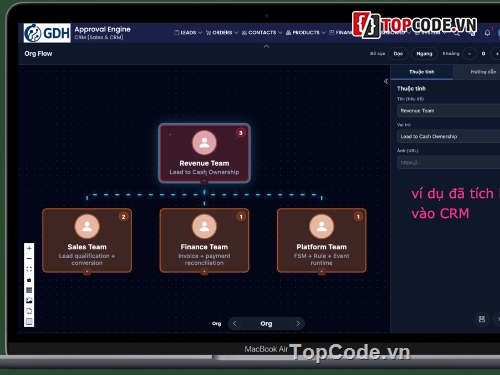This screenshot has width=500, height=375.
Task: Switch to the Thuộc tính tab
Action: 422,72
